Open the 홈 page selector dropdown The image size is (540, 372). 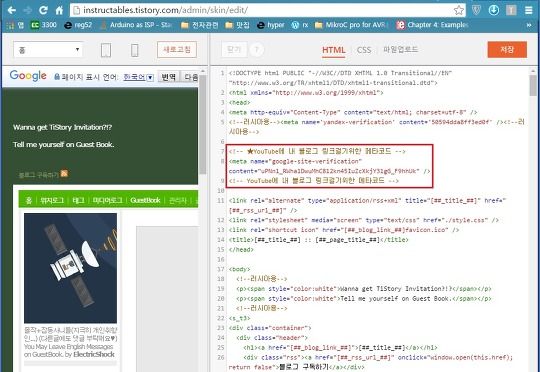(x=48, y=50)
